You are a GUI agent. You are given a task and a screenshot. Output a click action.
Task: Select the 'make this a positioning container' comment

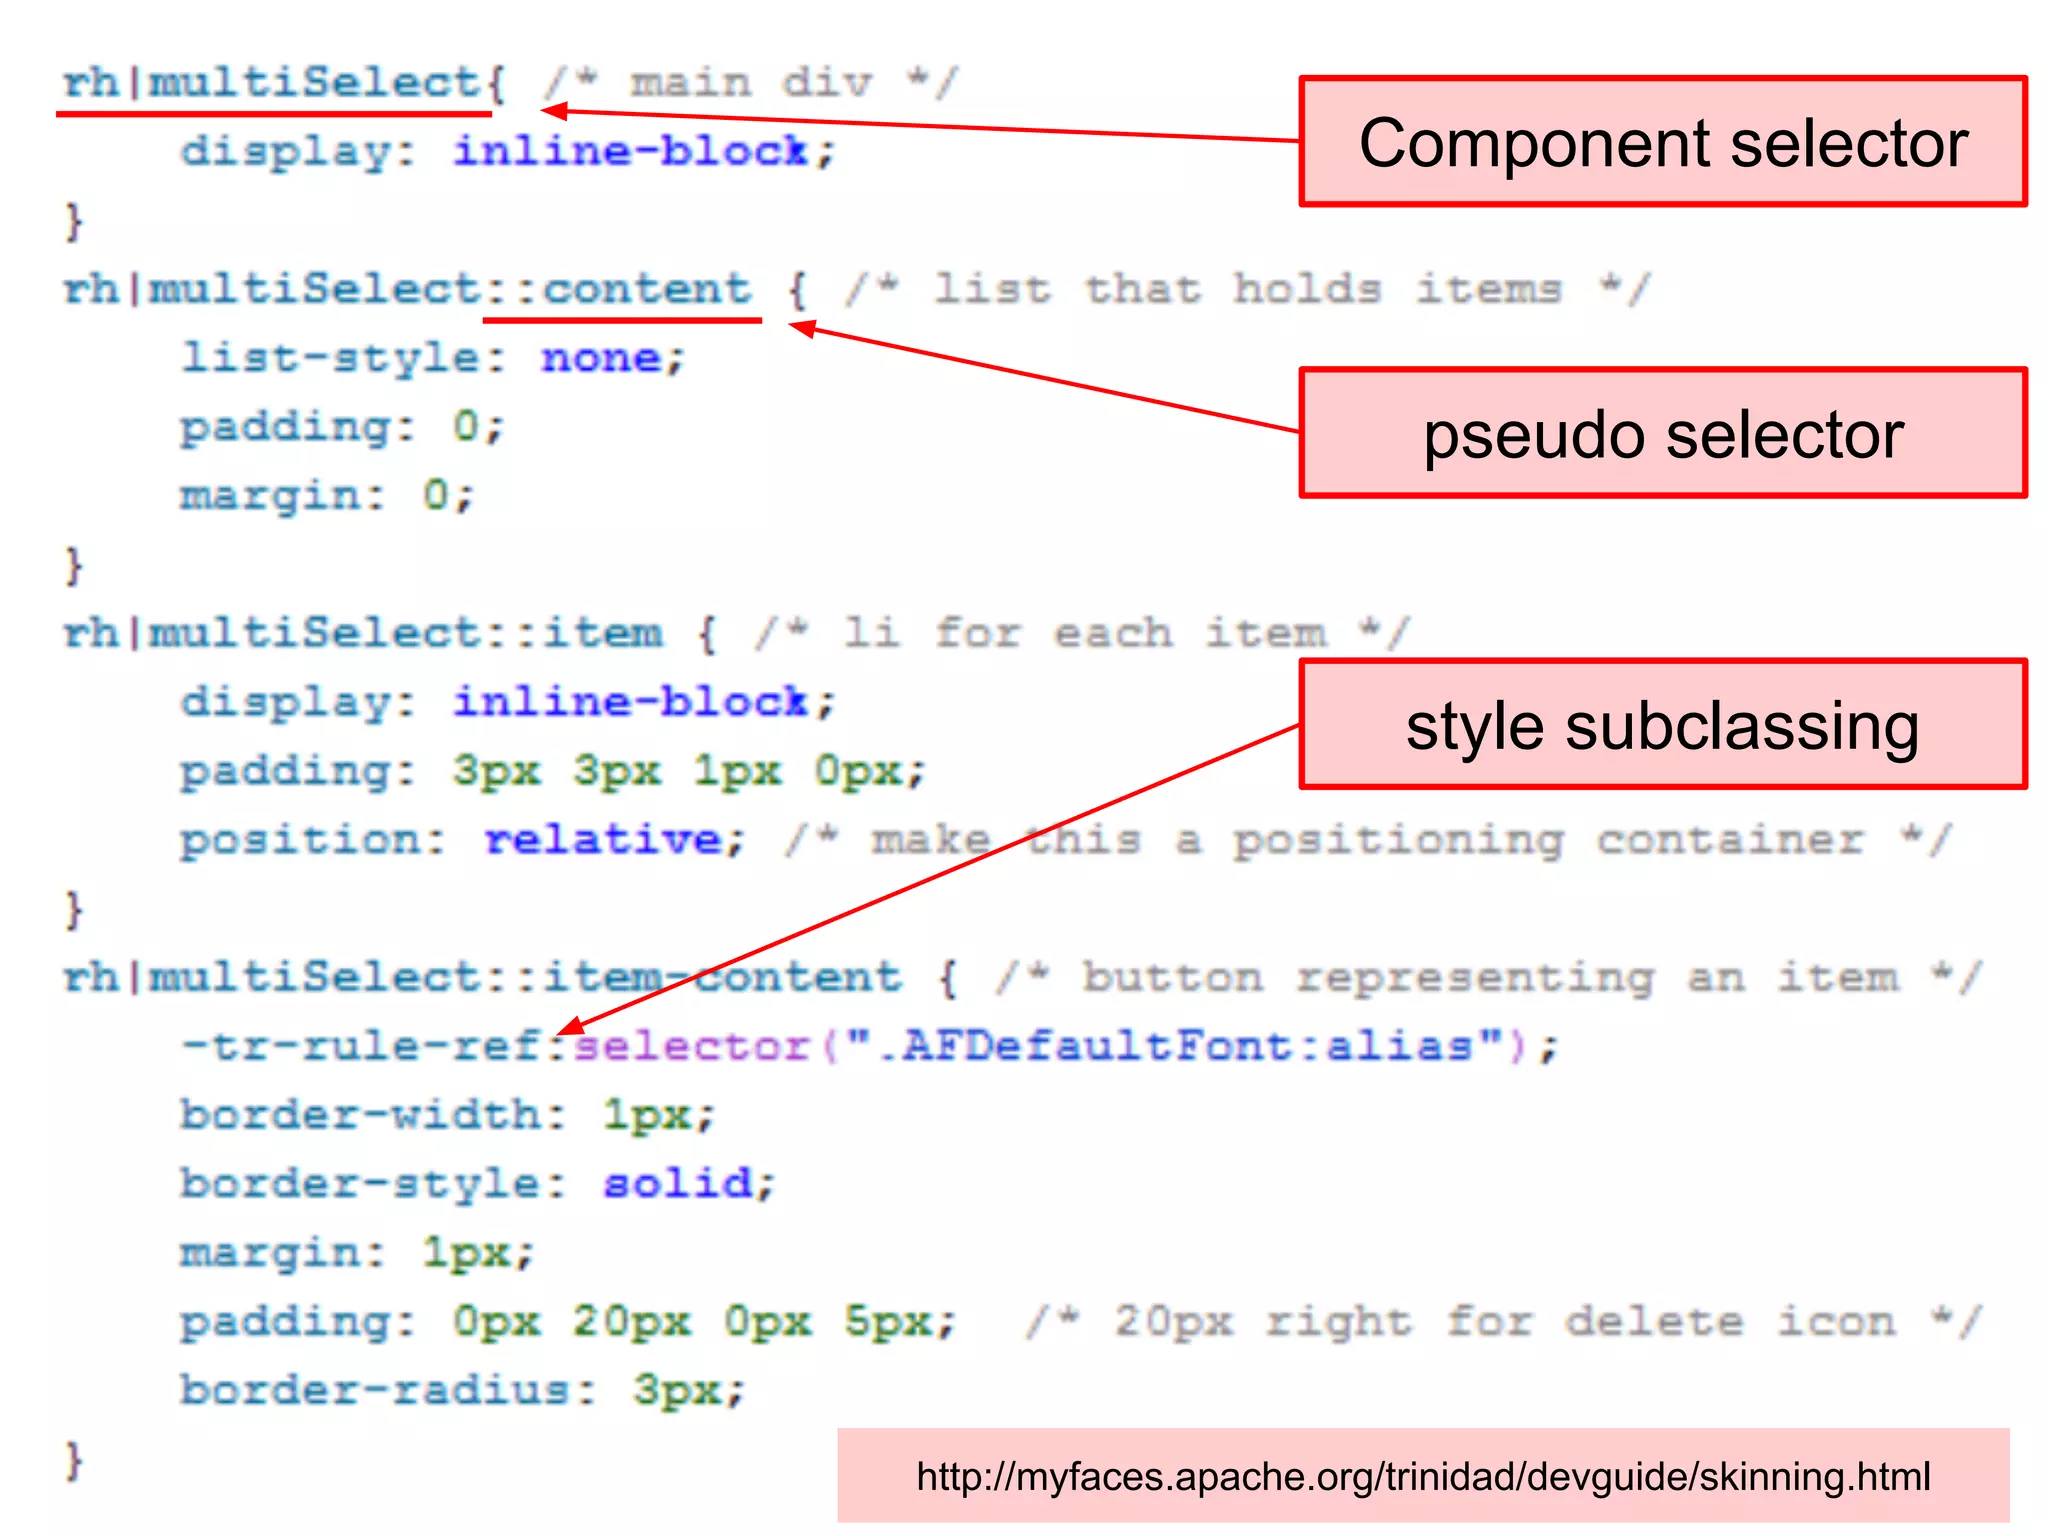(1368, 841)
